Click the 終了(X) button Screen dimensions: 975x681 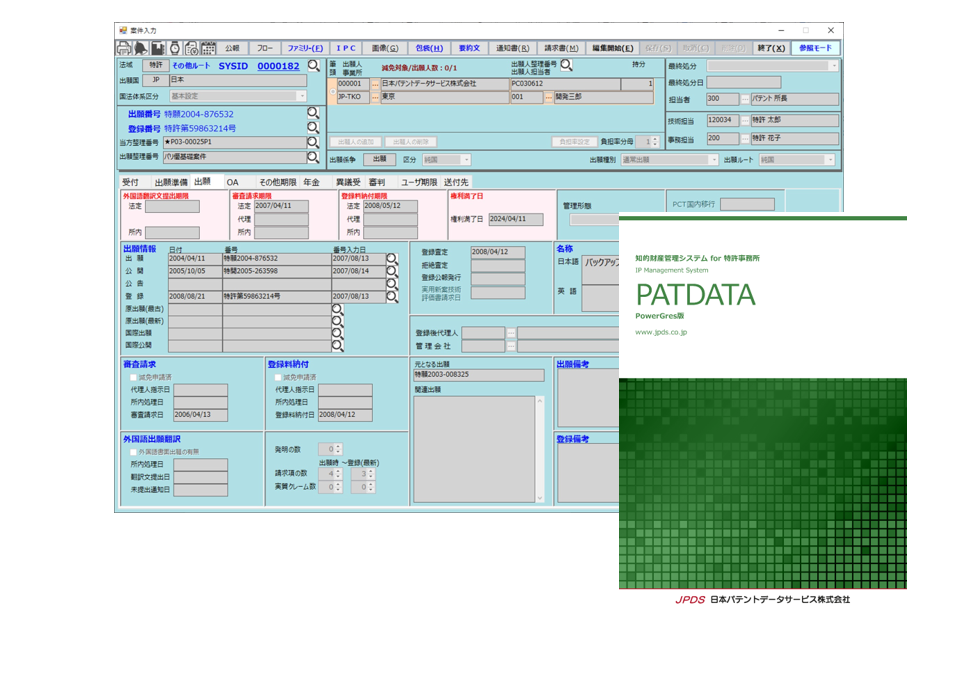tap(771, 48)
